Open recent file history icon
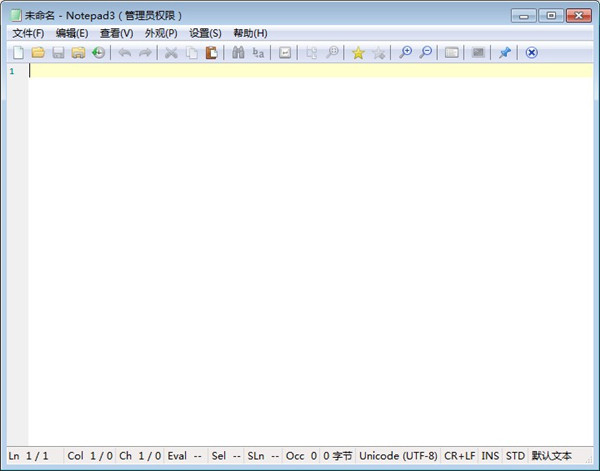 [x=98, y=52]
